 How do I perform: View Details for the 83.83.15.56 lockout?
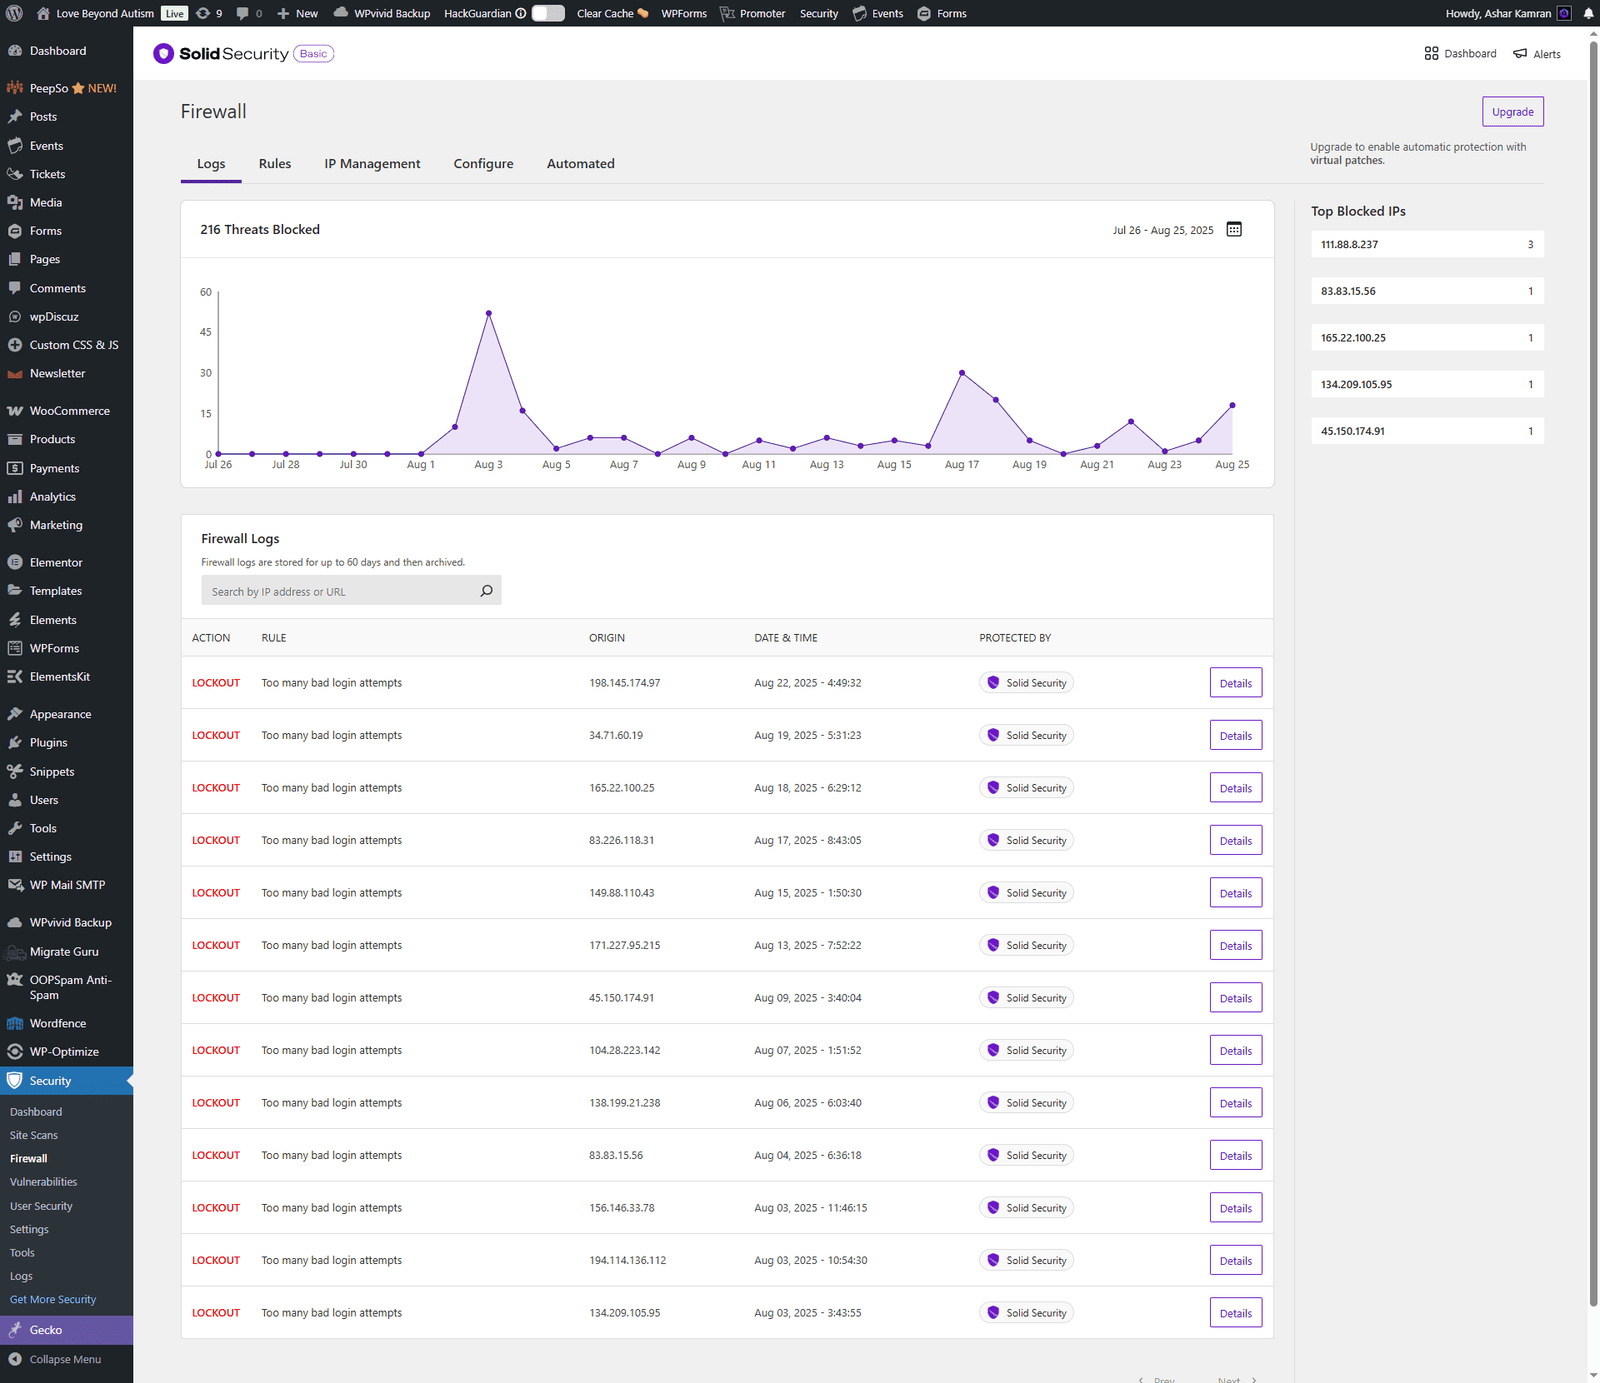coord(1236,1156)
